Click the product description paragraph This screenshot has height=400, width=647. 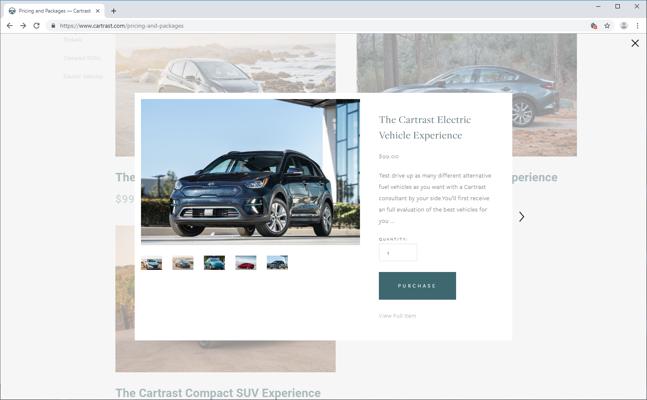click(x=435, y=198)
